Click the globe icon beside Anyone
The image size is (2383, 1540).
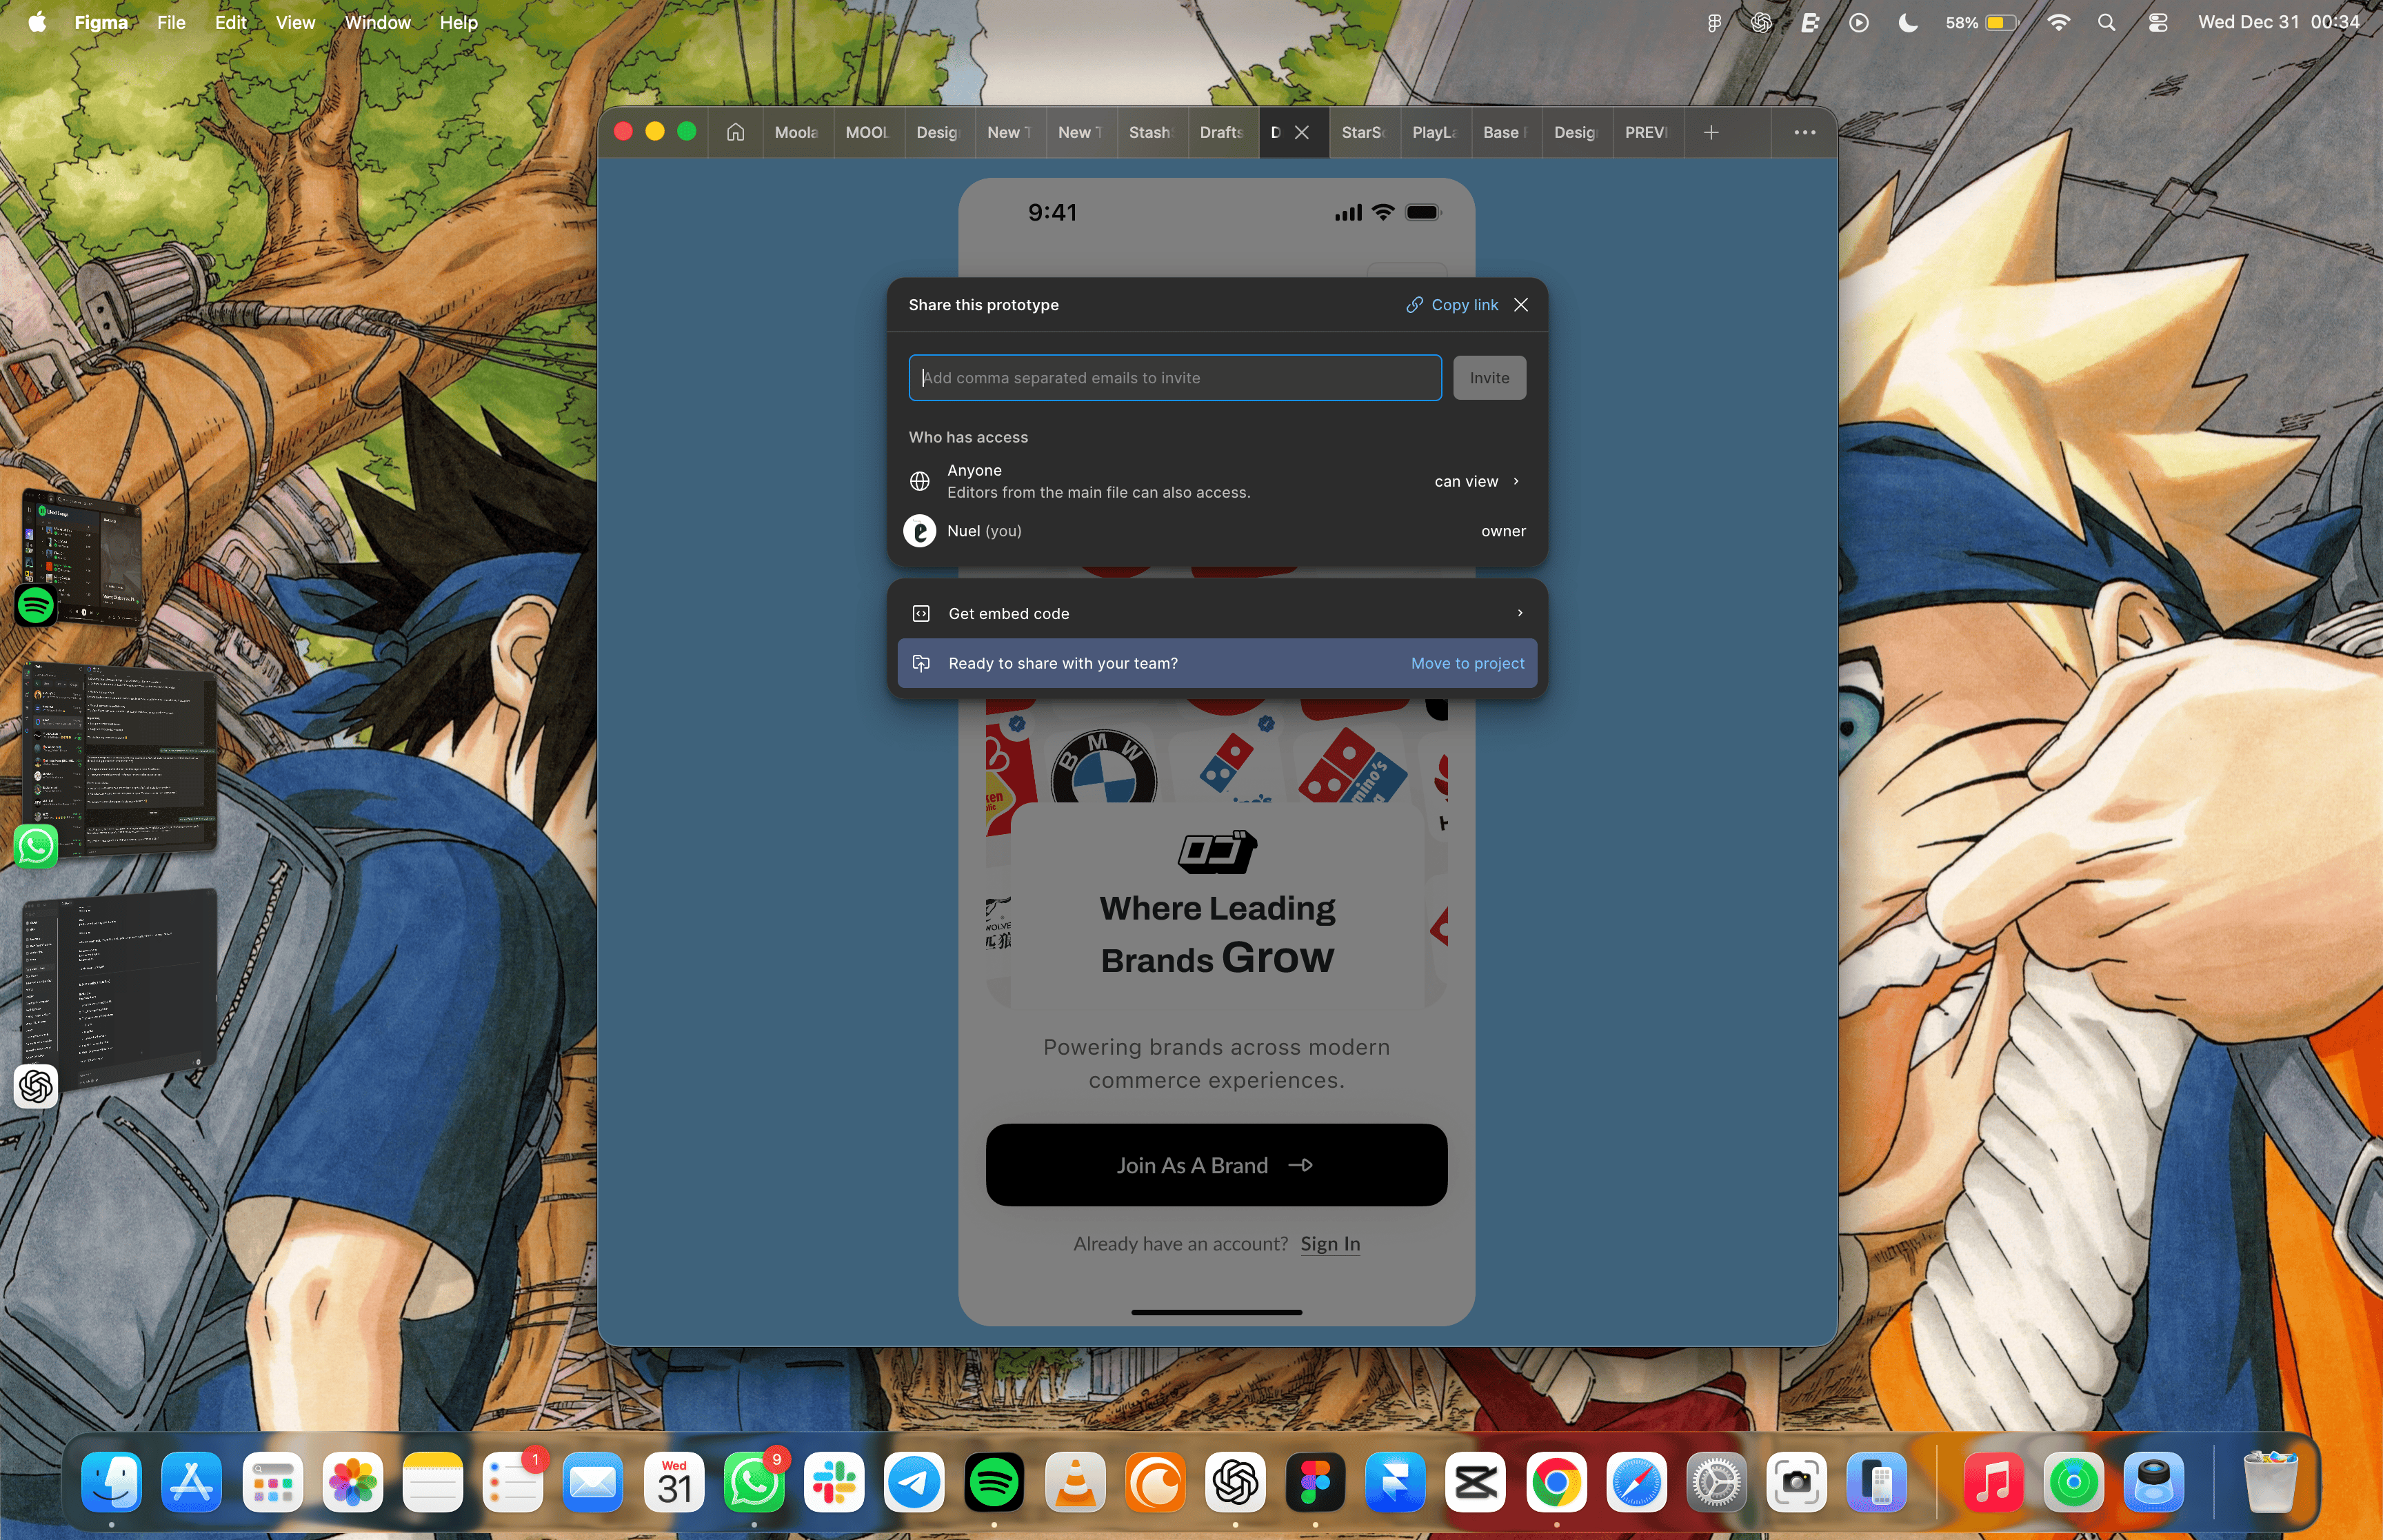pos(920,481)
